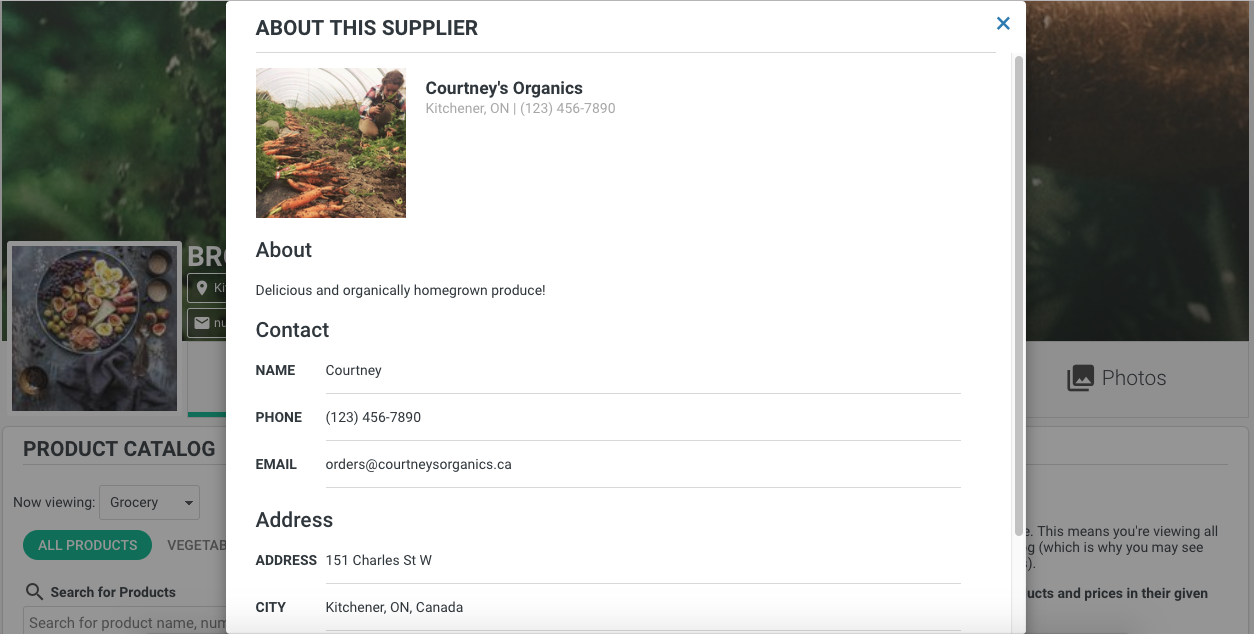Click the Kitchener, ON, Canada city value
The width and height of the screenshot is (1254, 634).
click(395, 607)
